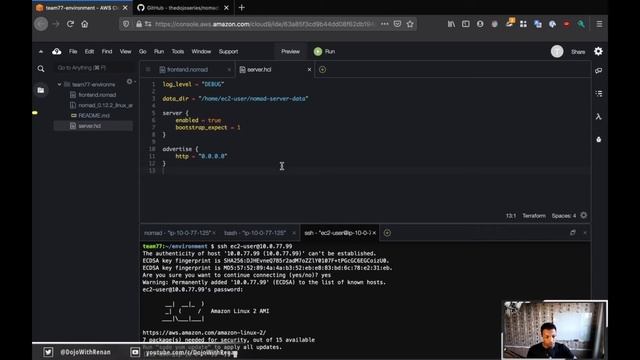Switch to GitHub browser tab
The height and width of the screenshot is (360, 640).
click(182, 8)
